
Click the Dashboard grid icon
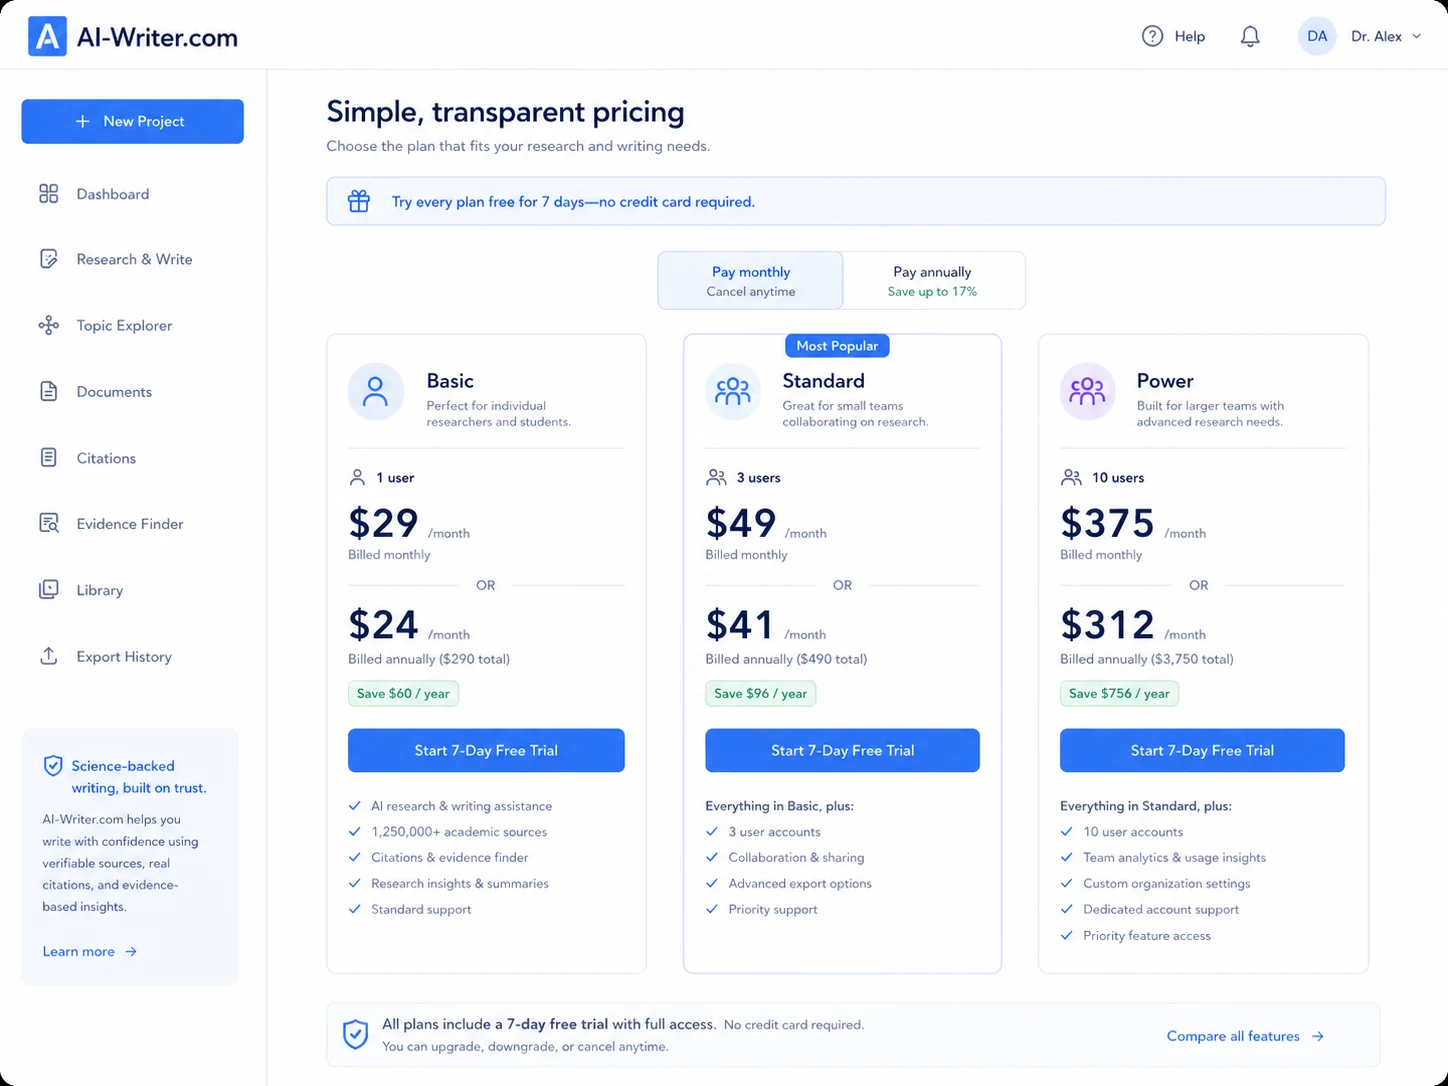click(x=48, y=194)
